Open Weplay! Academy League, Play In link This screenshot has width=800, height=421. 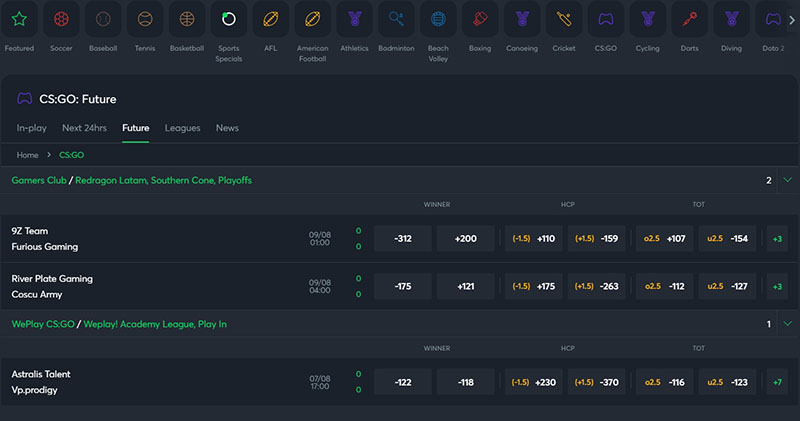[x=155, y=324]
